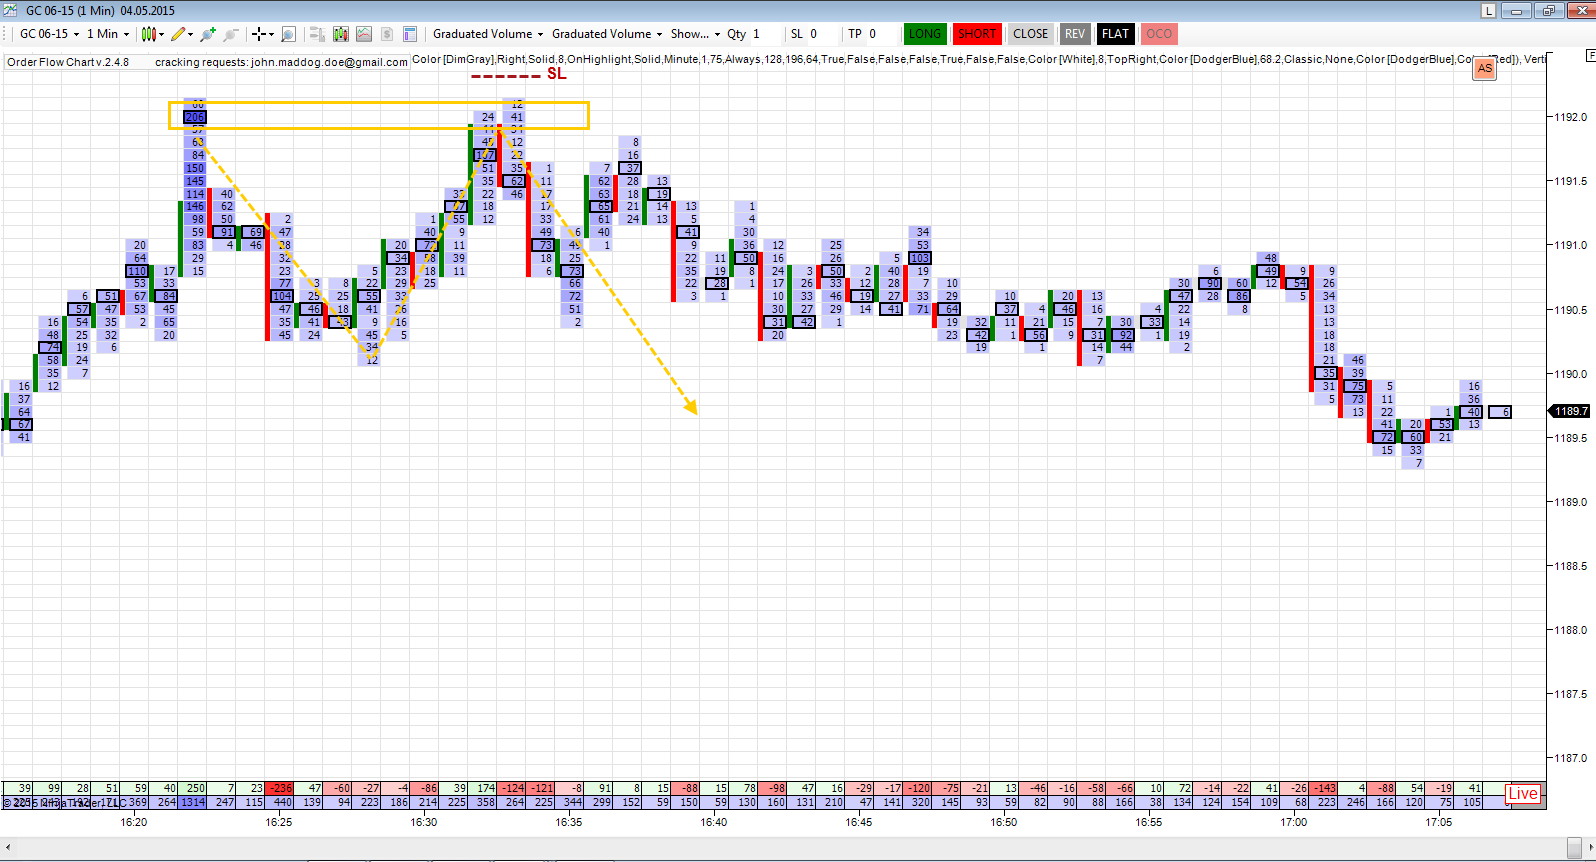Open the data series icon
The height and width of the screenshot is (862, 1596).
[341, 34]
